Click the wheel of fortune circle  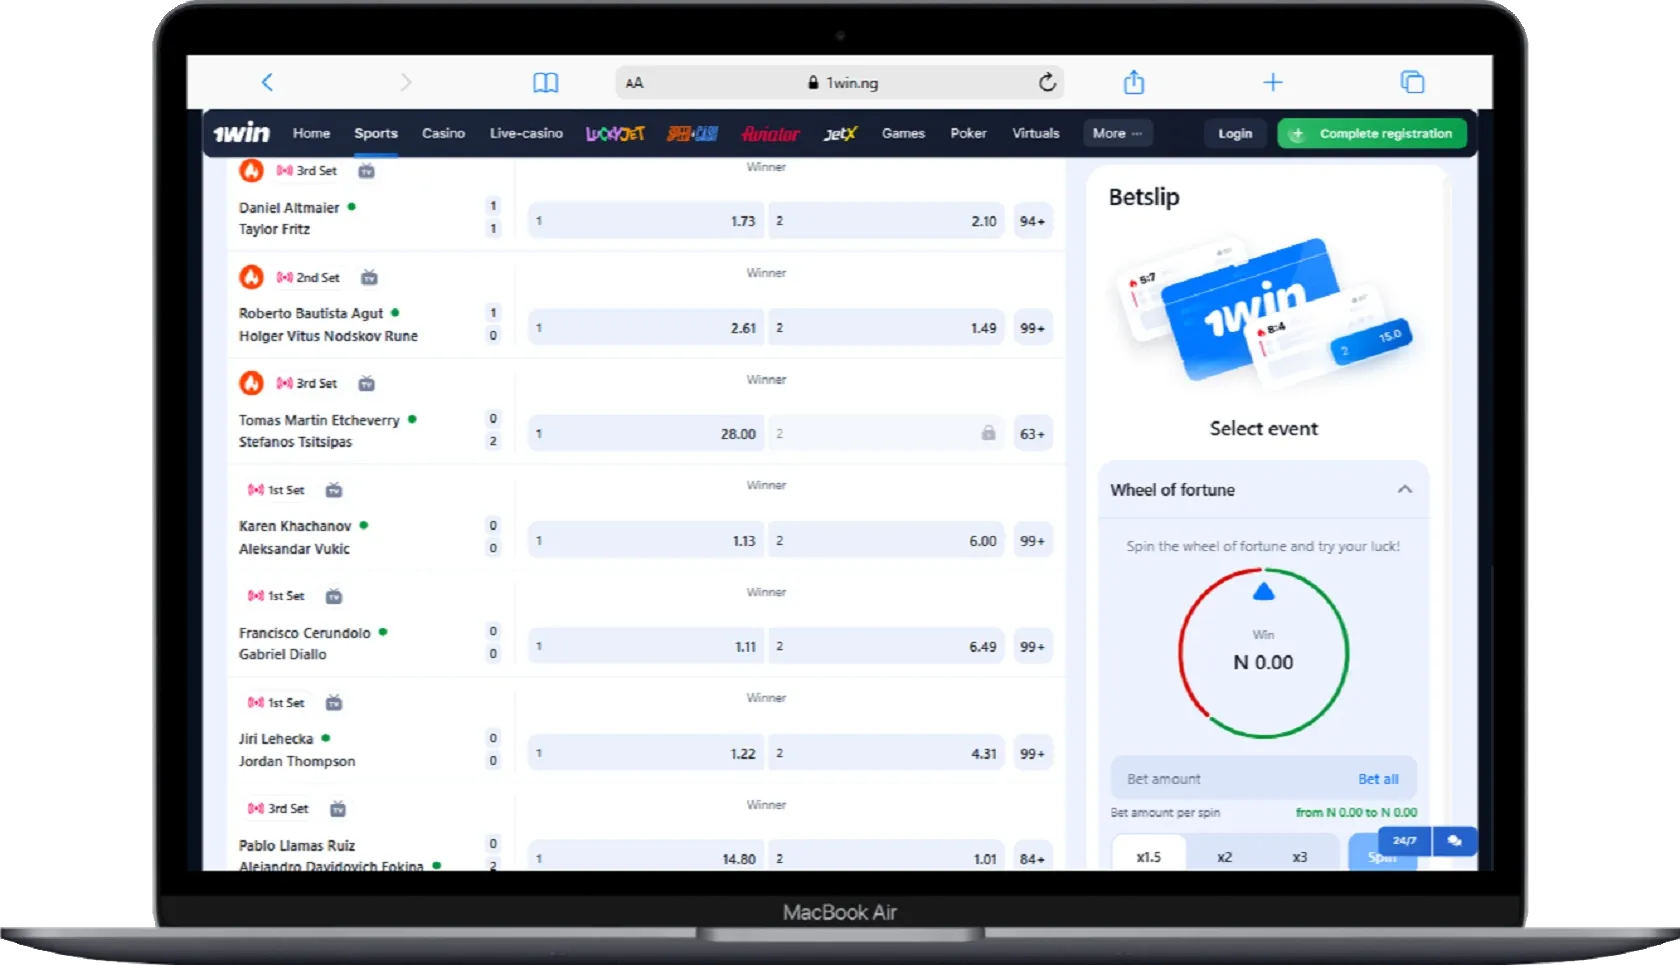coord(1263,653)
